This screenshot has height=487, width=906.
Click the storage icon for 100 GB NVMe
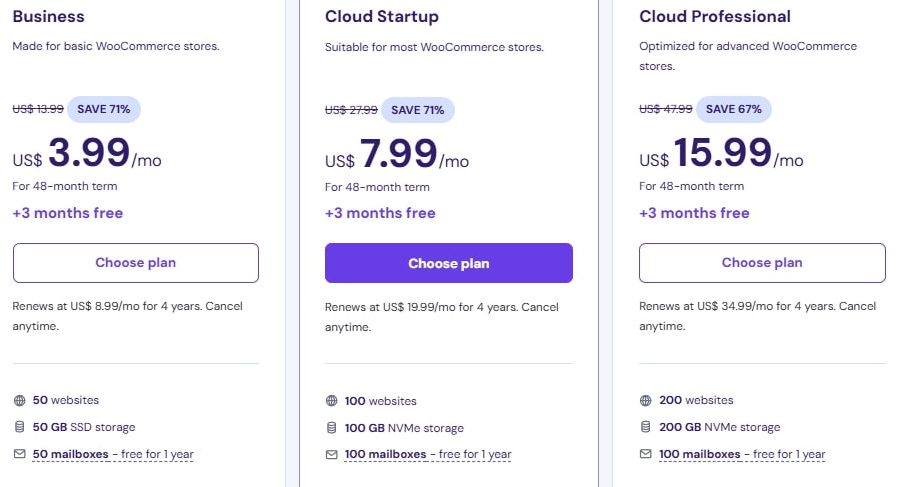332,428
